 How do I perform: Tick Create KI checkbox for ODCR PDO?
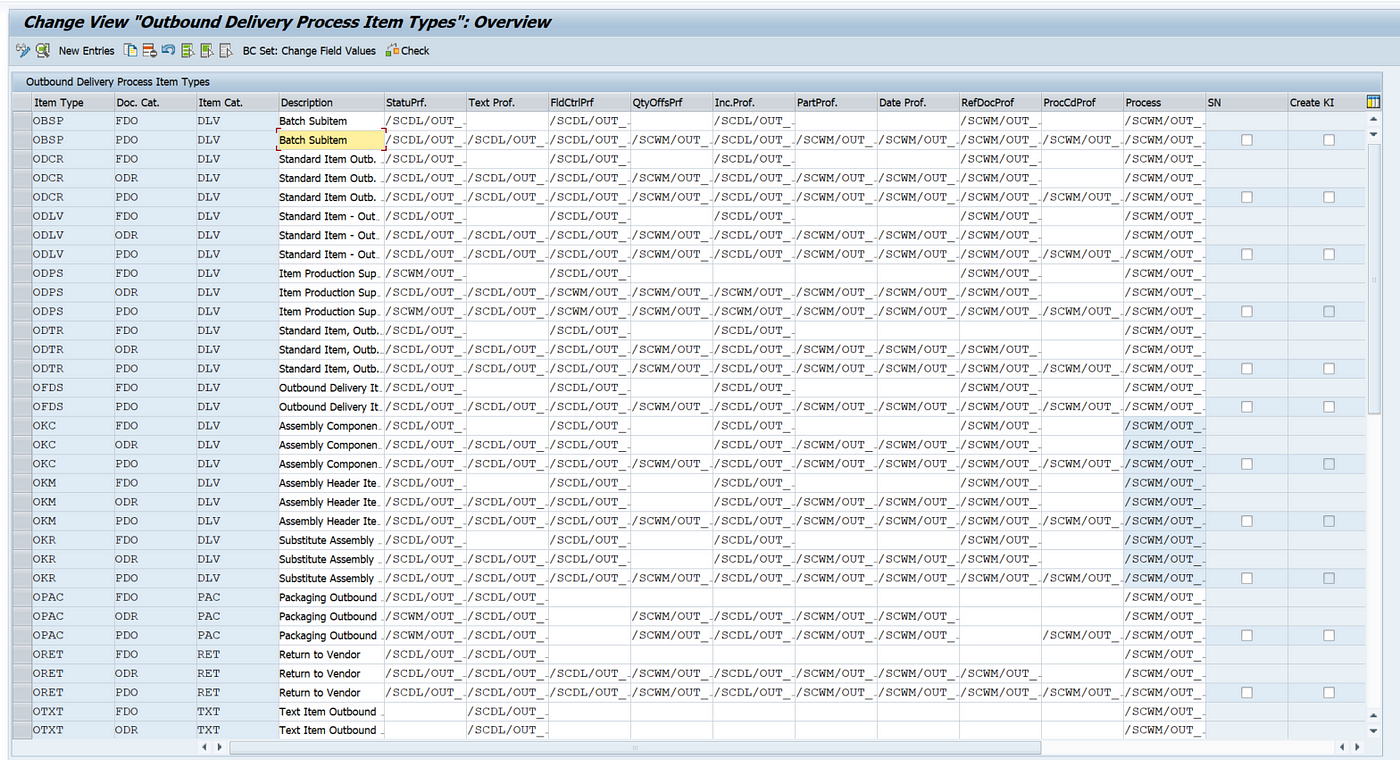click(1328, 197)
